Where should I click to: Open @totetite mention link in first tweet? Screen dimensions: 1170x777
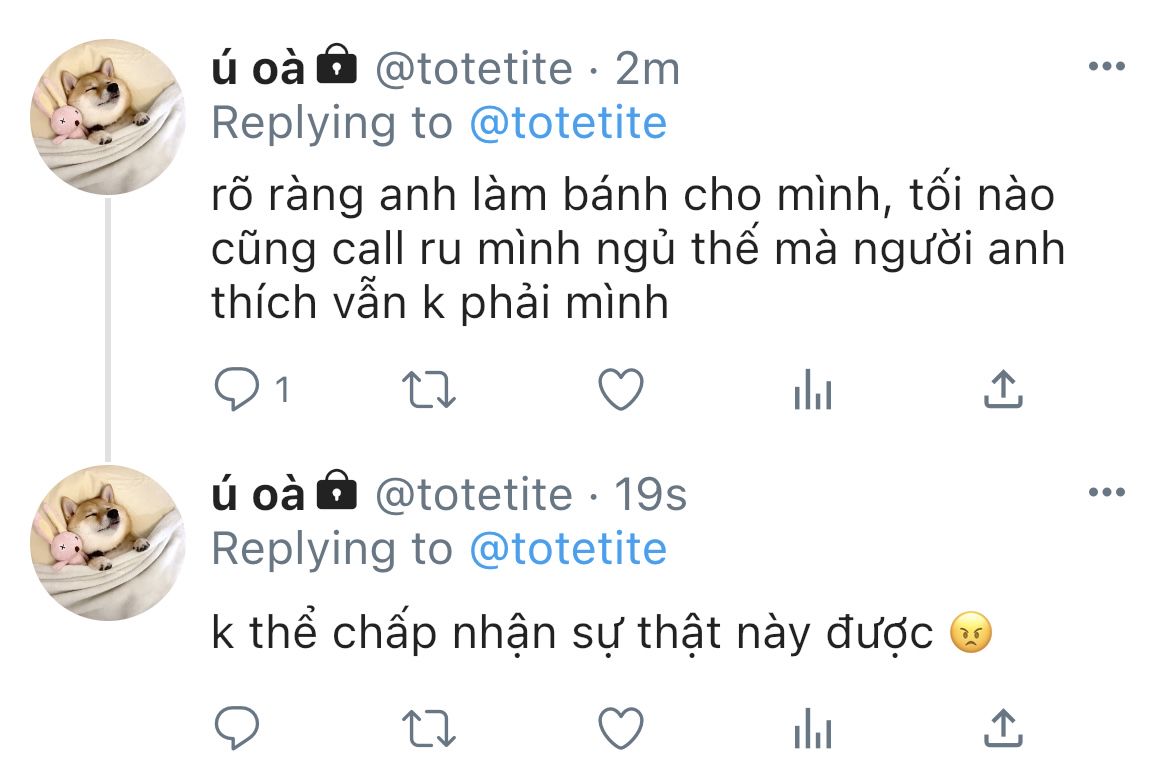(x=568, y=123)
